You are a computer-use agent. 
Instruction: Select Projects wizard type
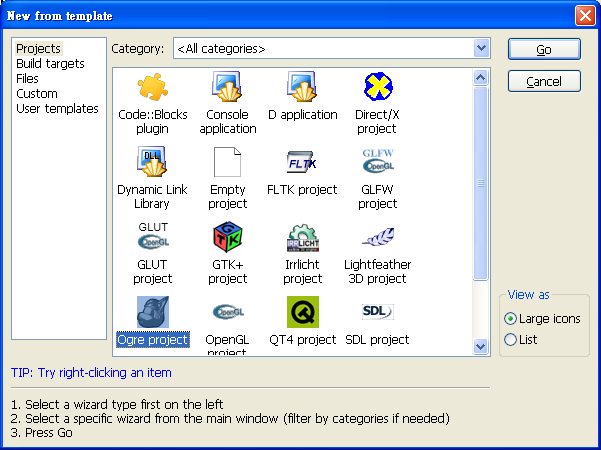click(38, 49)
